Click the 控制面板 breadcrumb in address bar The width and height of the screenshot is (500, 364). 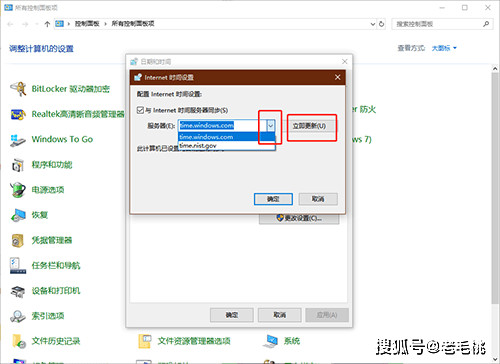(87, 24)
